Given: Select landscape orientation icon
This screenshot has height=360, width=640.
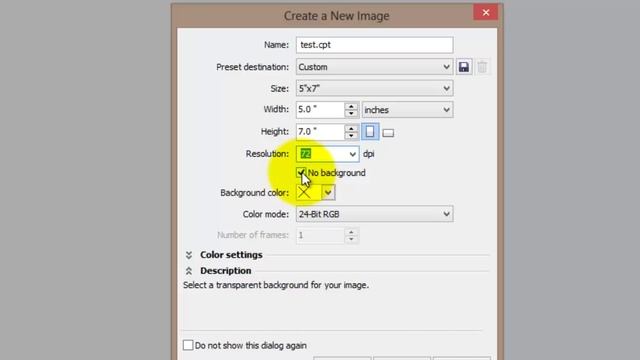Looking at the screenshot, I should (388, 133).
